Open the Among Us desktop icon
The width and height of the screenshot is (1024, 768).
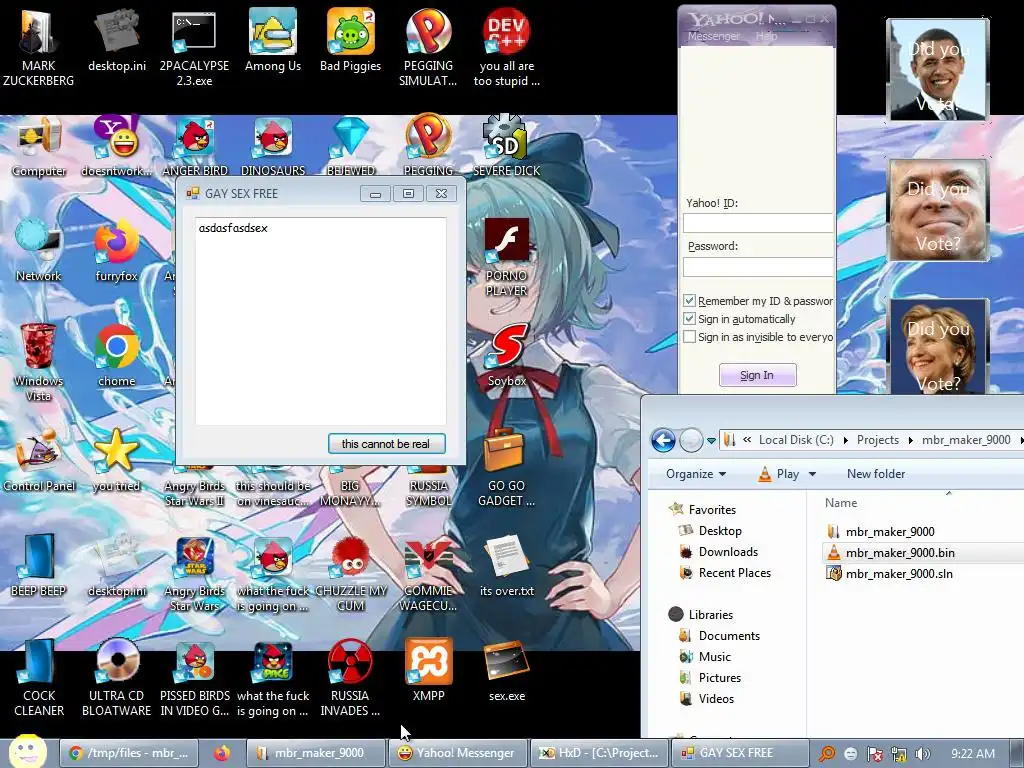pyautogui.click(x=273, y=39)
